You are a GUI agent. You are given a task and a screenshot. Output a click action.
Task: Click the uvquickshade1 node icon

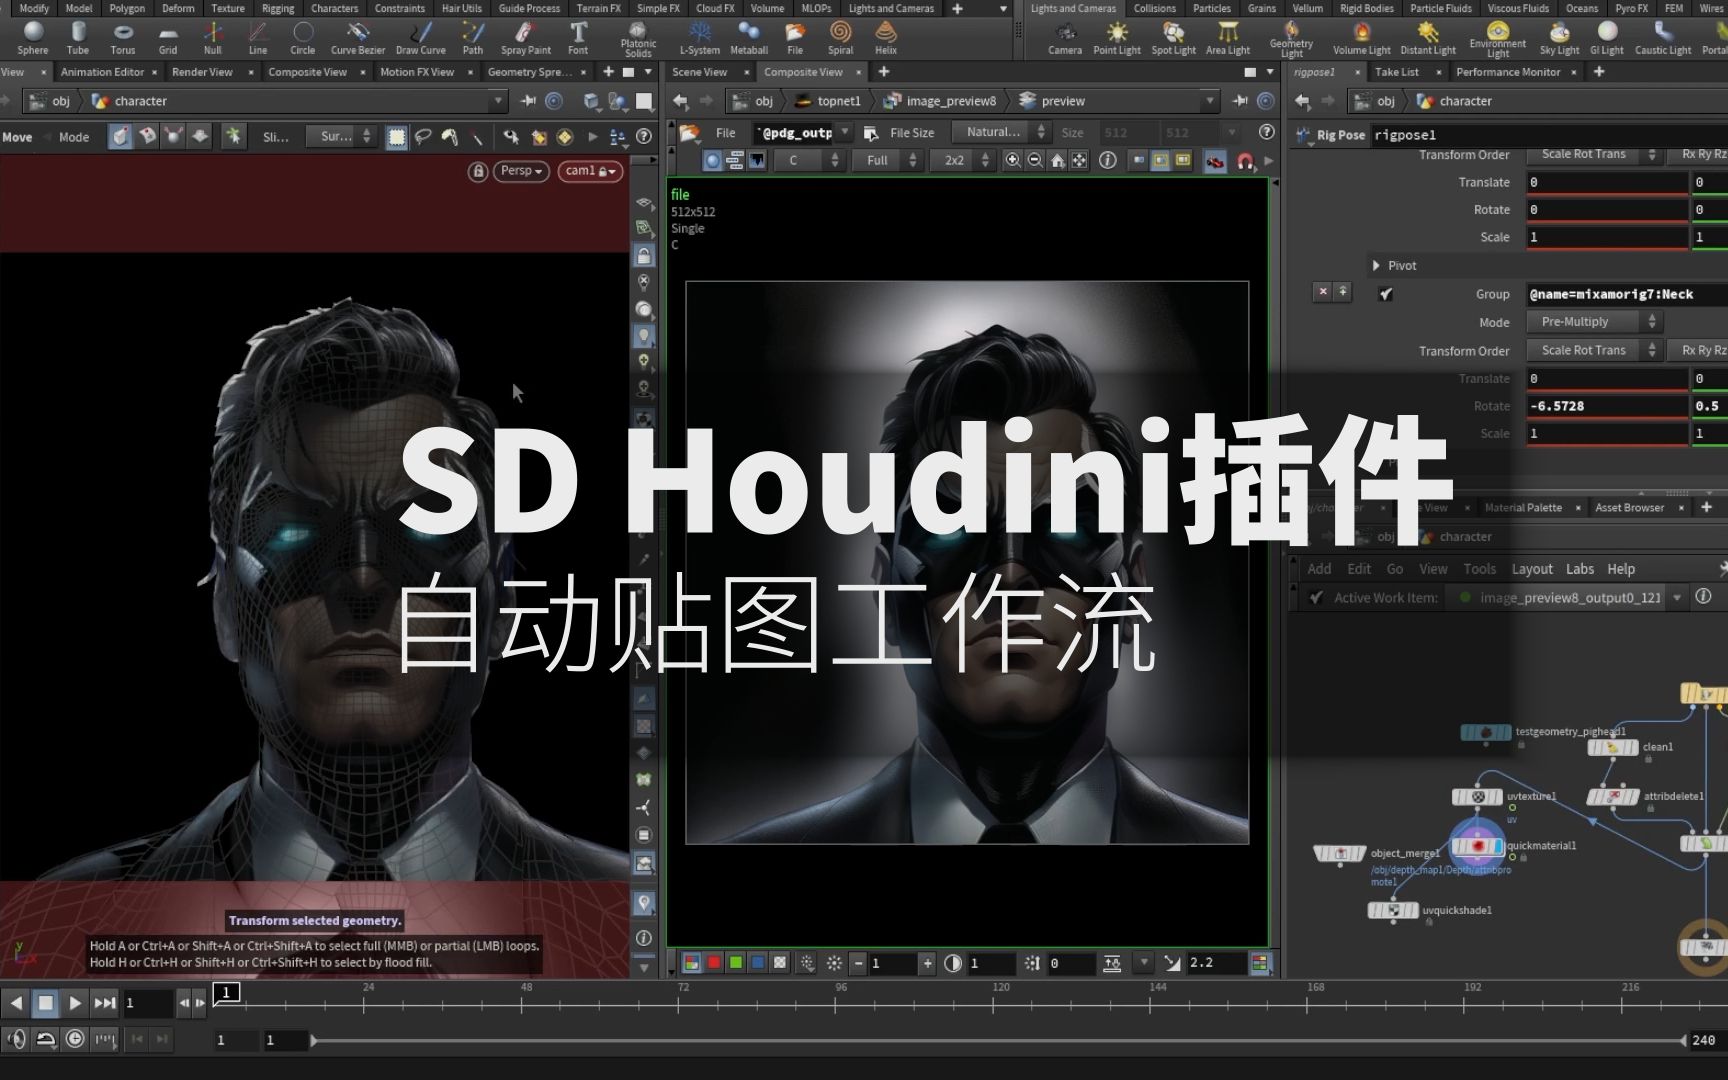click(x=1393, y=910)
